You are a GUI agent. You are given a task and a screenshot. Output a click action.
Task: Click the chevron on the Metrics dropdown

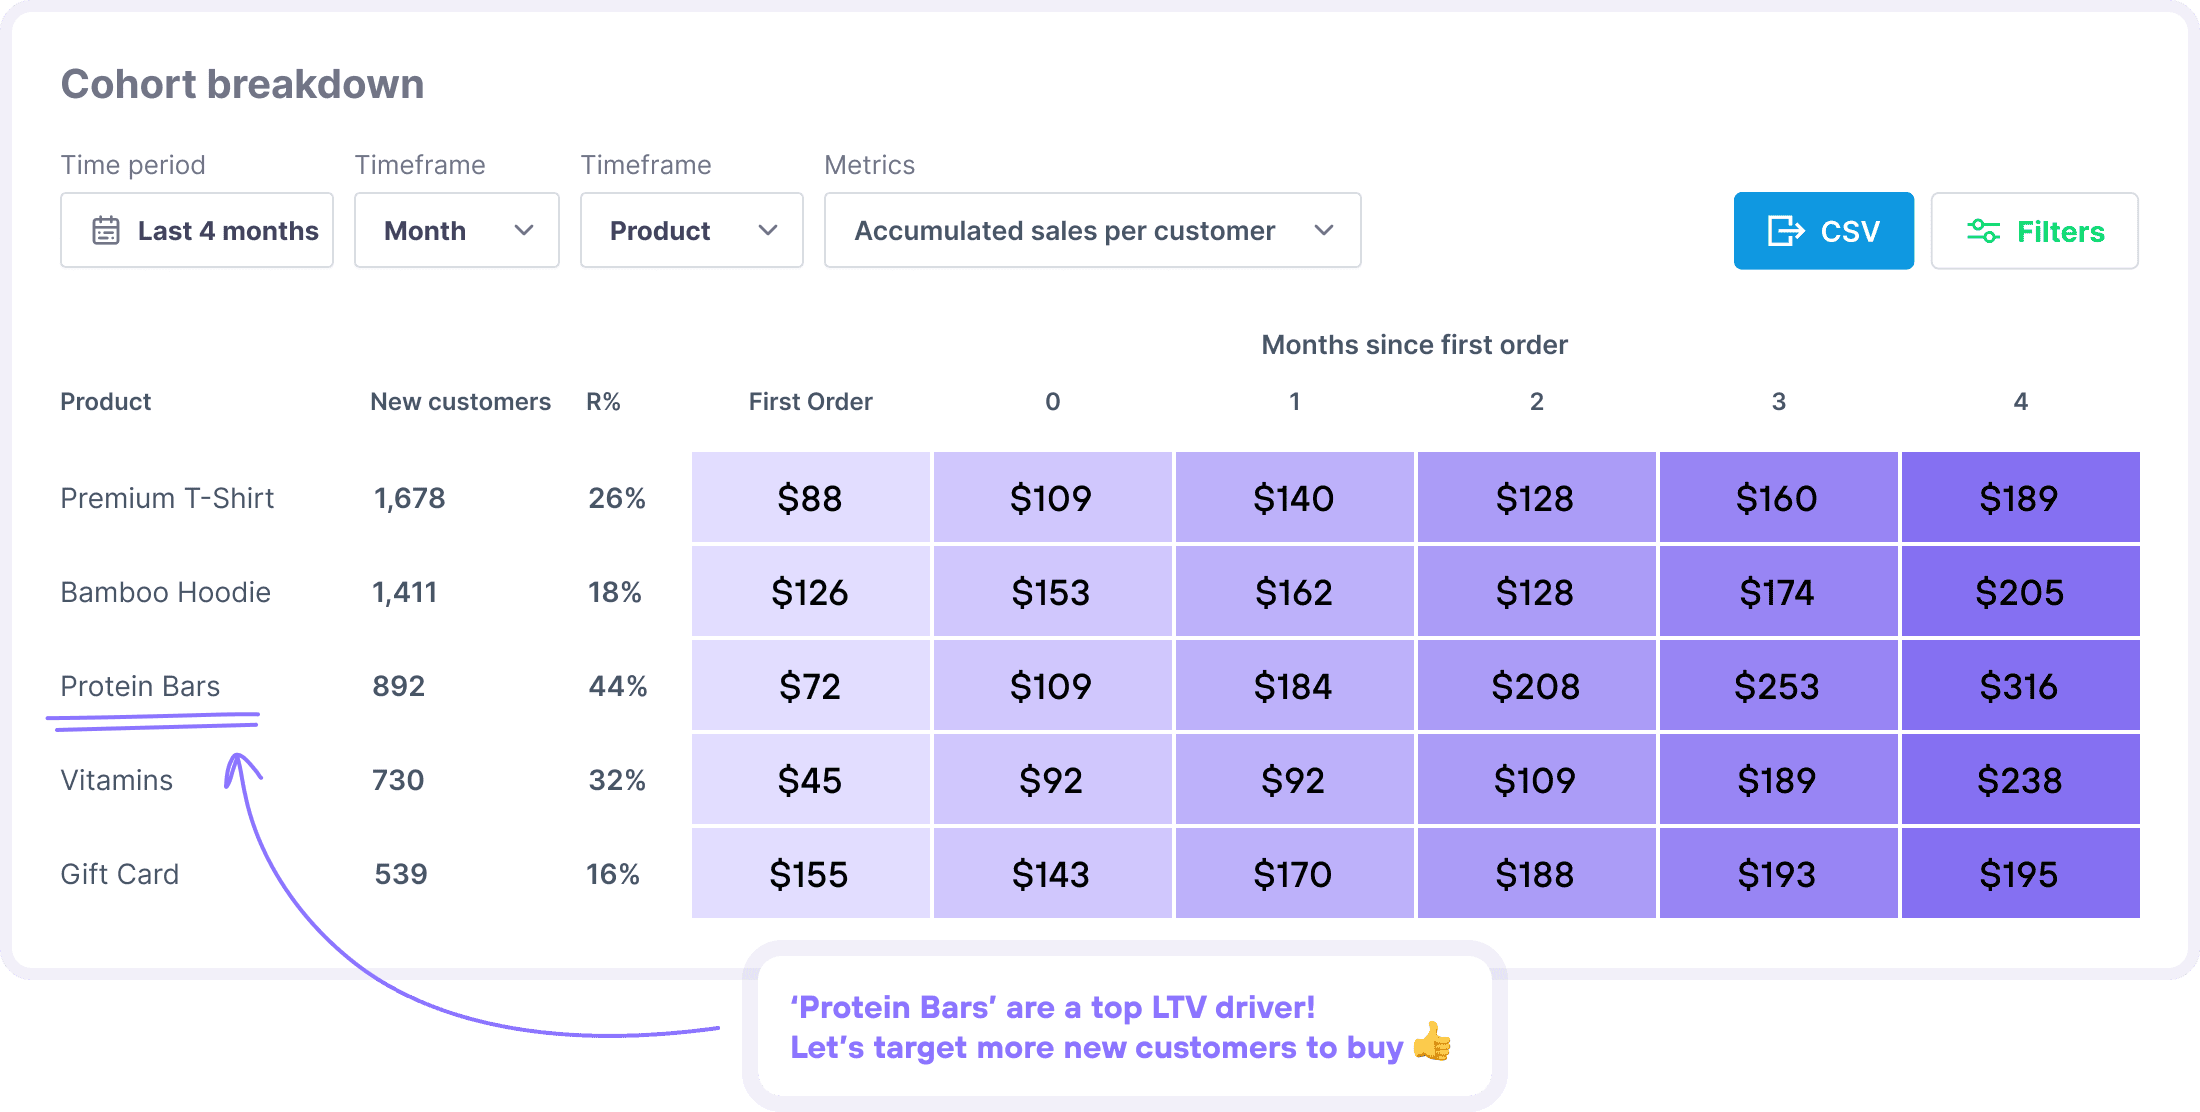coord(1325,230)
